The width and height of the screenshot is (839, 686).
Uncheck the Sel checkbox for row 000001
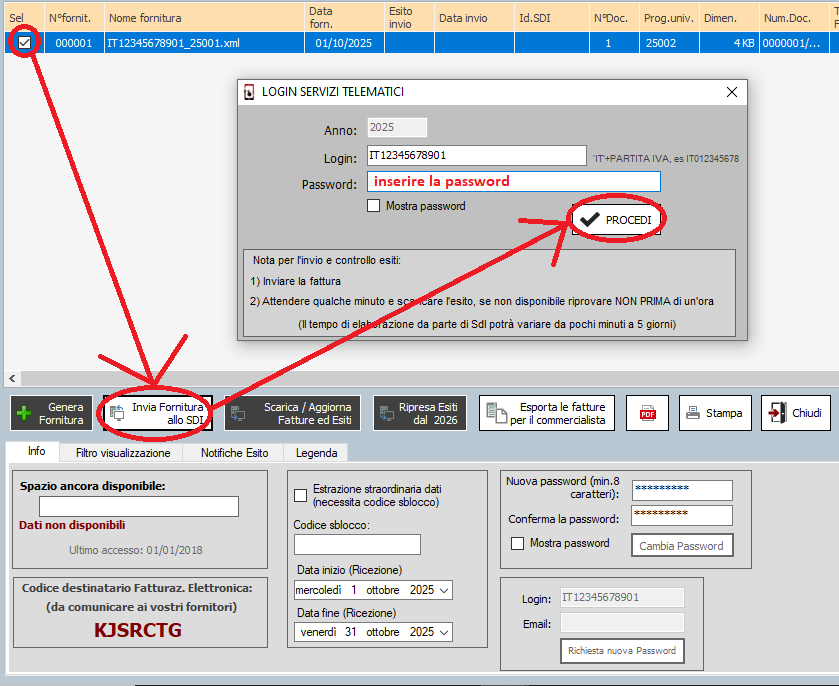coord(24,42)
